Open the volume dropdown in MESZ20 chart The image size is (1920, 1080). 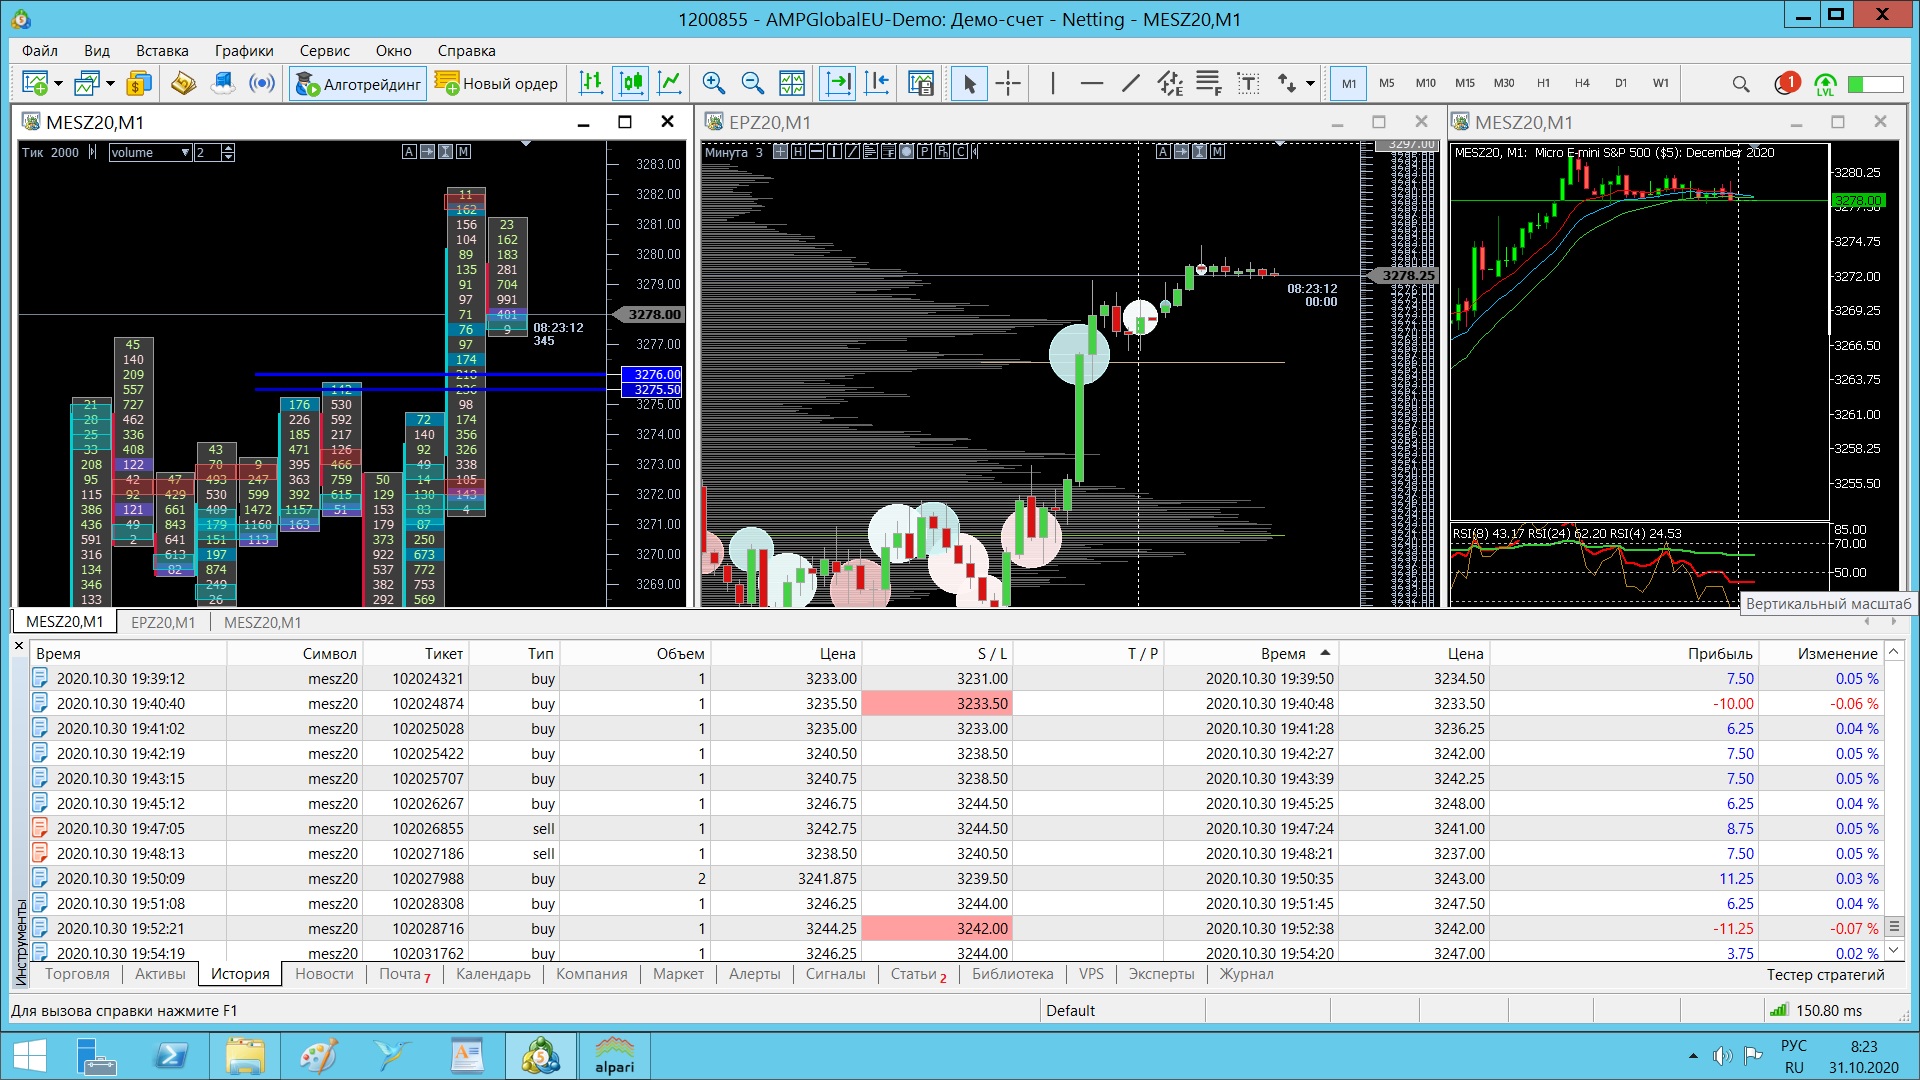[x=185, y=153]
